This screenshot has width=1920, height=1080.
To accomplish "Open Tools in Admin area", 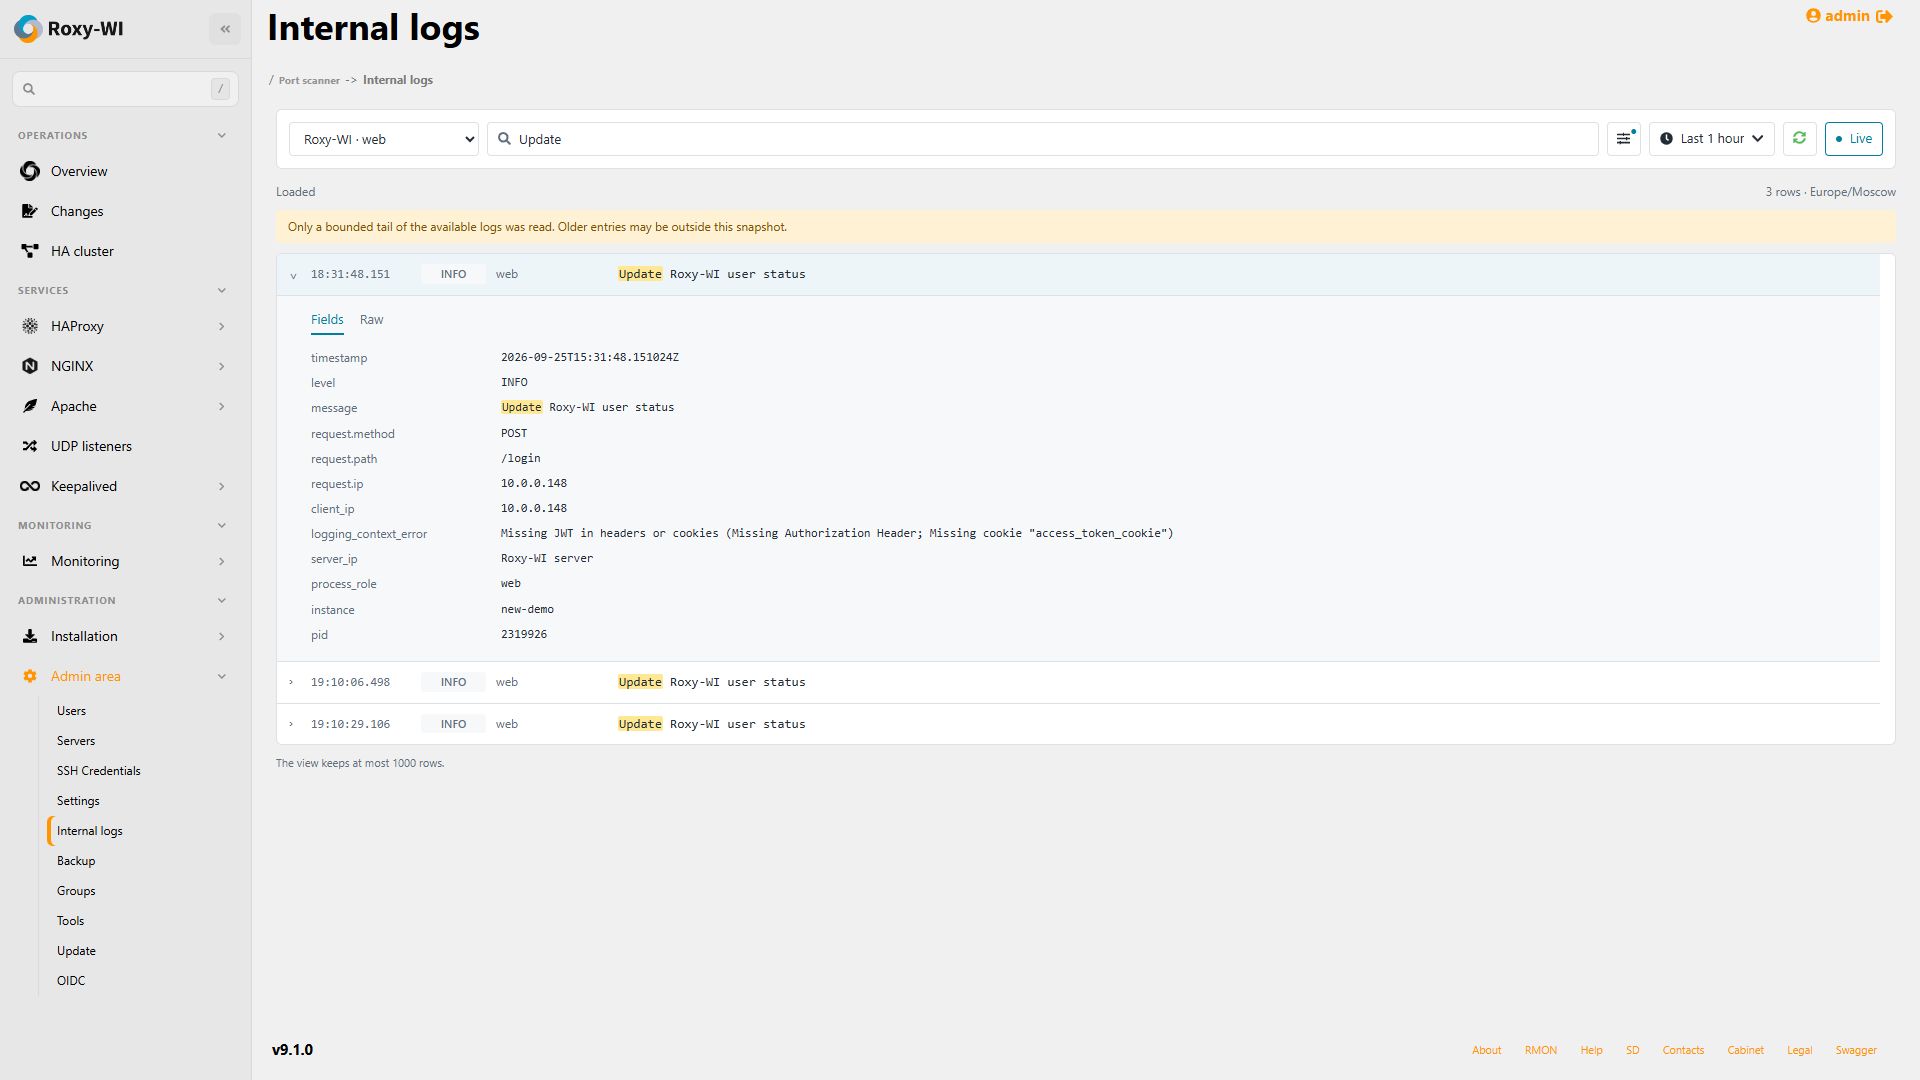I will click(70, 921).
